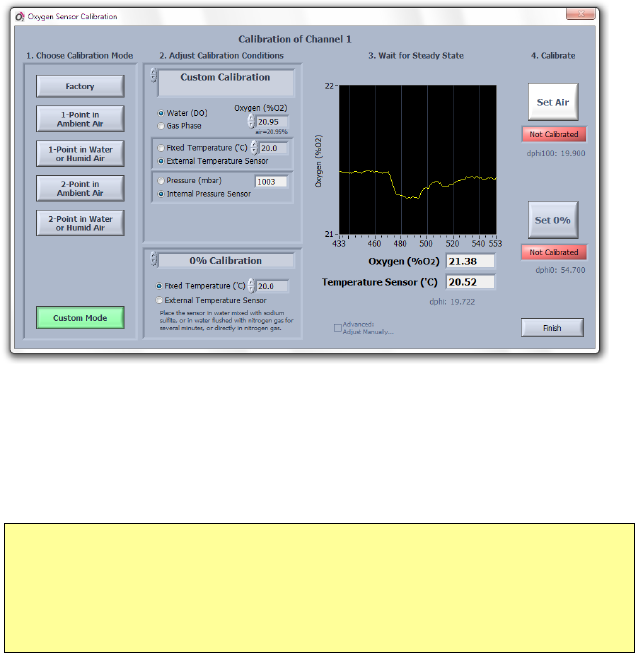
Task: Choose 1-Point in Water or Humid Air
Action: 80,154
